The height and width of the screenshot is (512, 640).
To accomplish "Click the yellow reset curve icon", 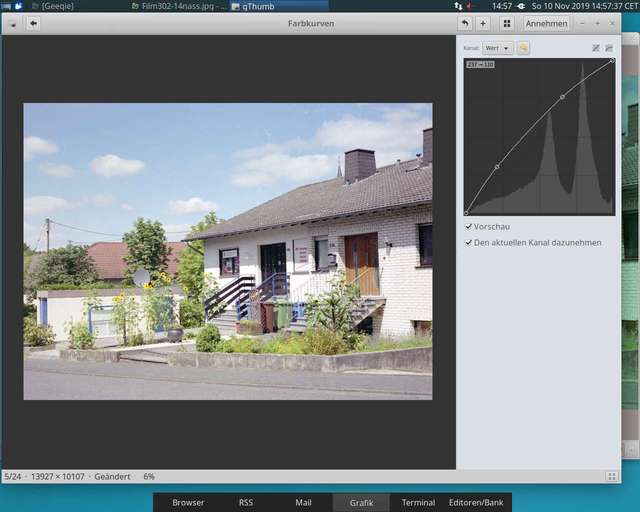I will [523, 48].
